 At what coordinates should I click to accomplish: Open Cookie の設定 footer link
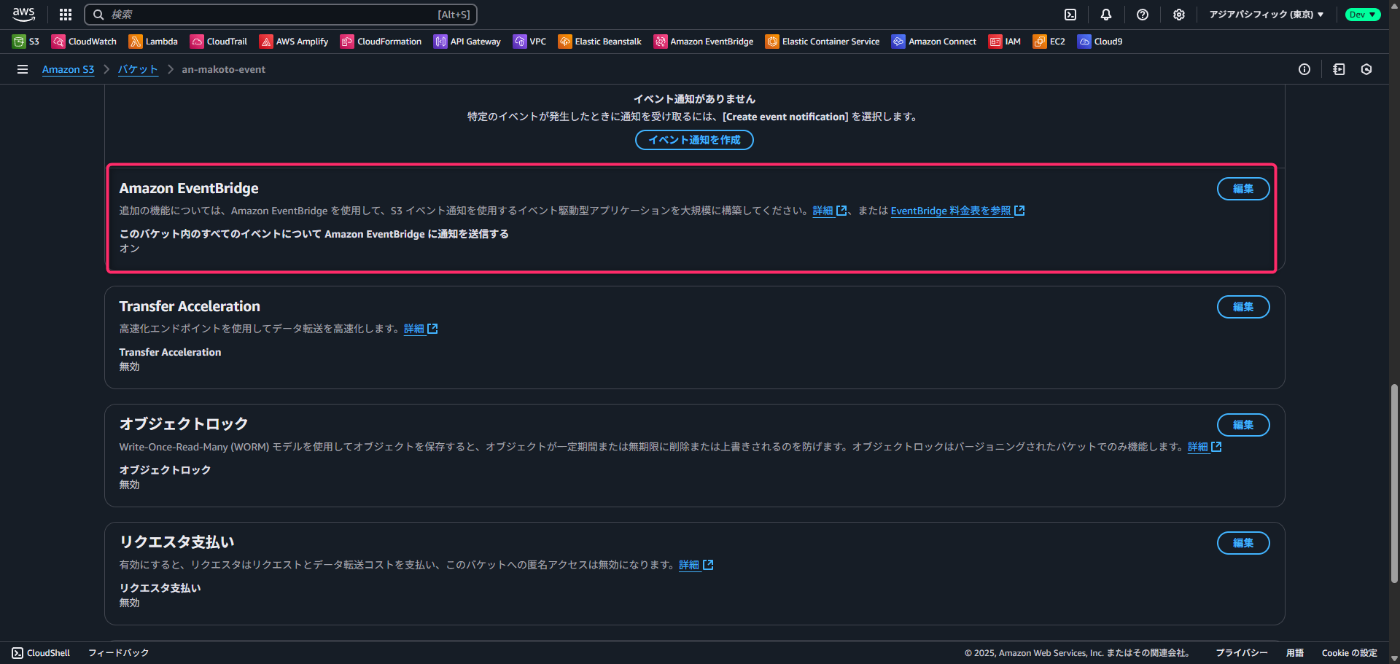click(x=1349, y=653)
